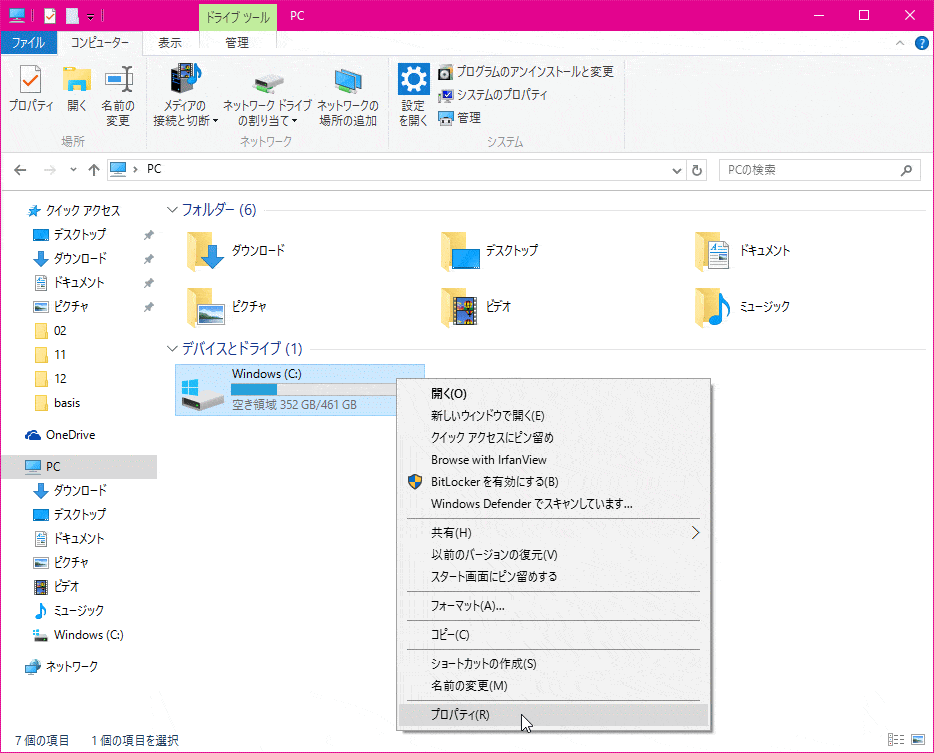
Task: Open メディアの接続と切断 dropdown
Action: coord(185,95)
